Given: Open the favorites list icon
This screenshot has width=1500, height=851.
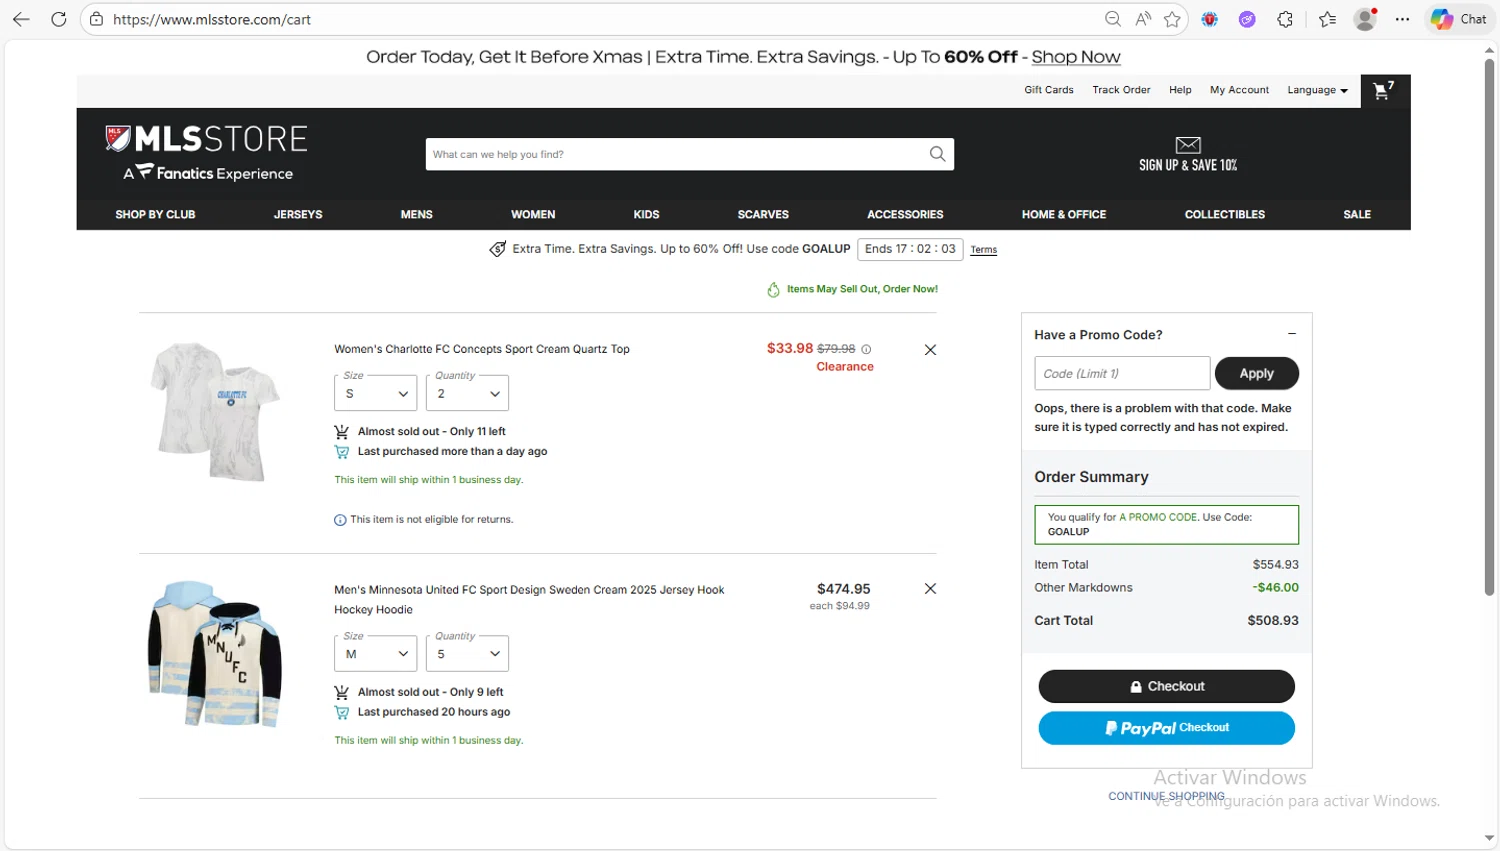Looking at the screenshot, I should 1327,19.
